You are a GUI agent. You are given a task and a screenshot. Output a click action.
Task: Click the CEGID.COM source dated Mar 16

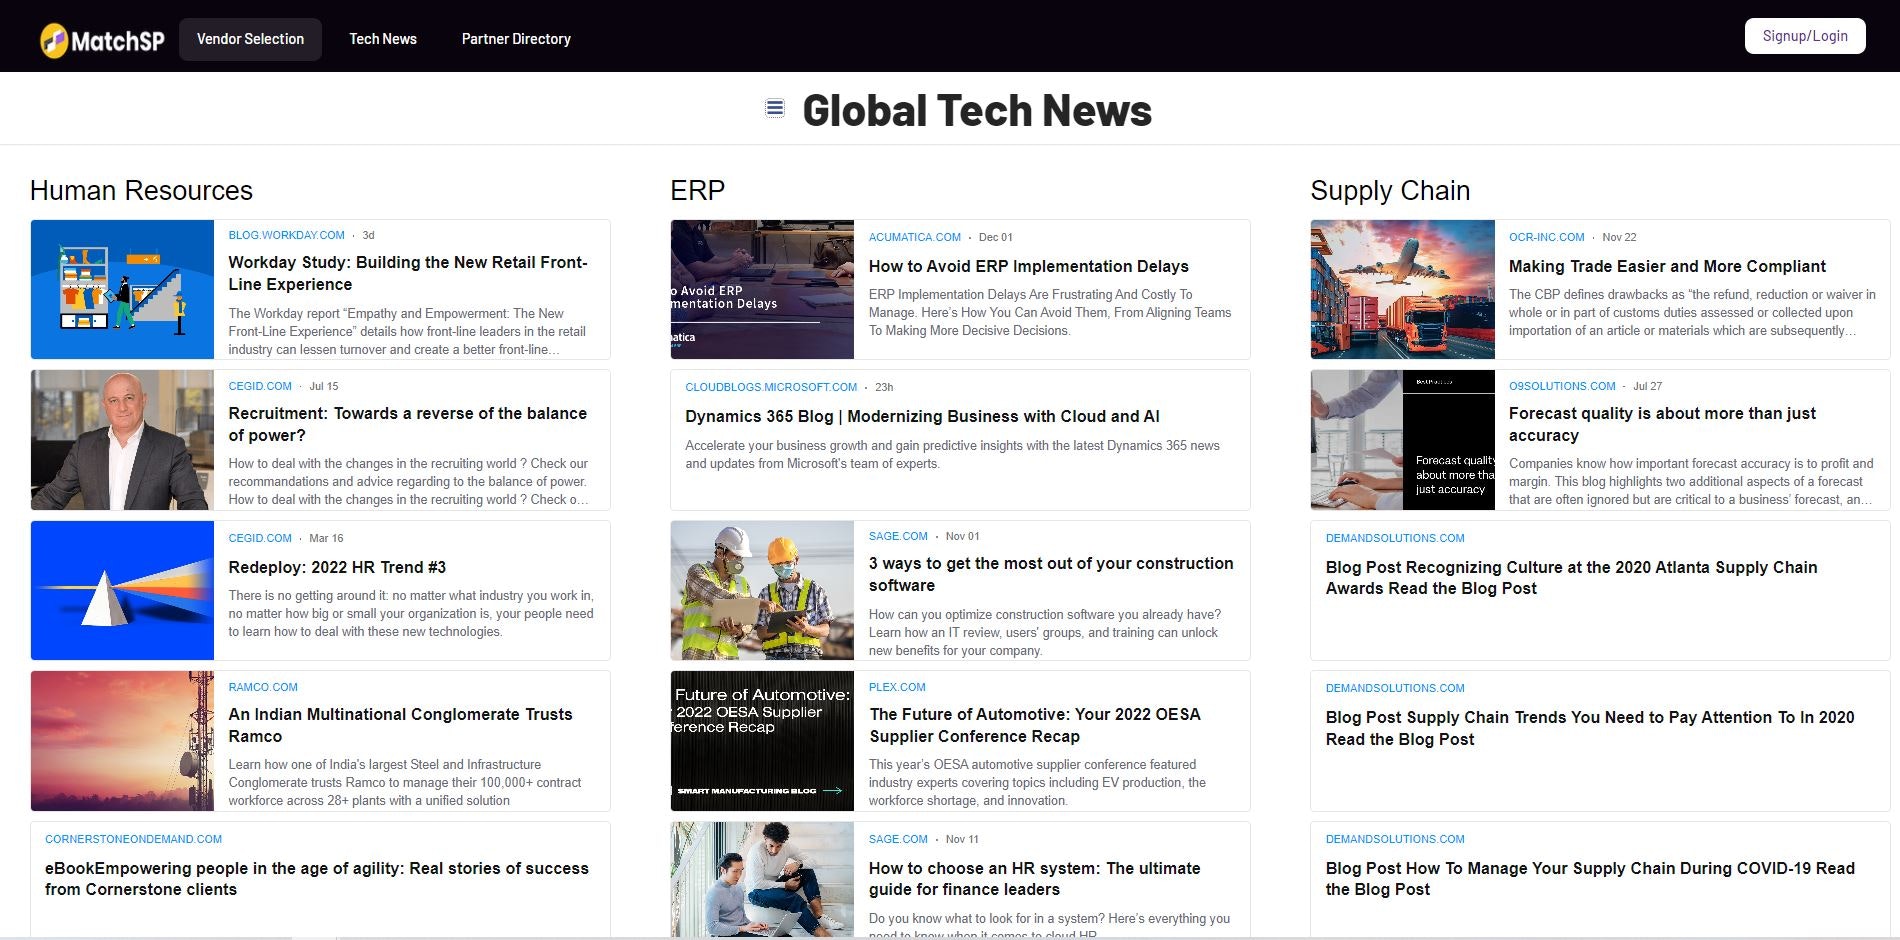tap(260, 538)
